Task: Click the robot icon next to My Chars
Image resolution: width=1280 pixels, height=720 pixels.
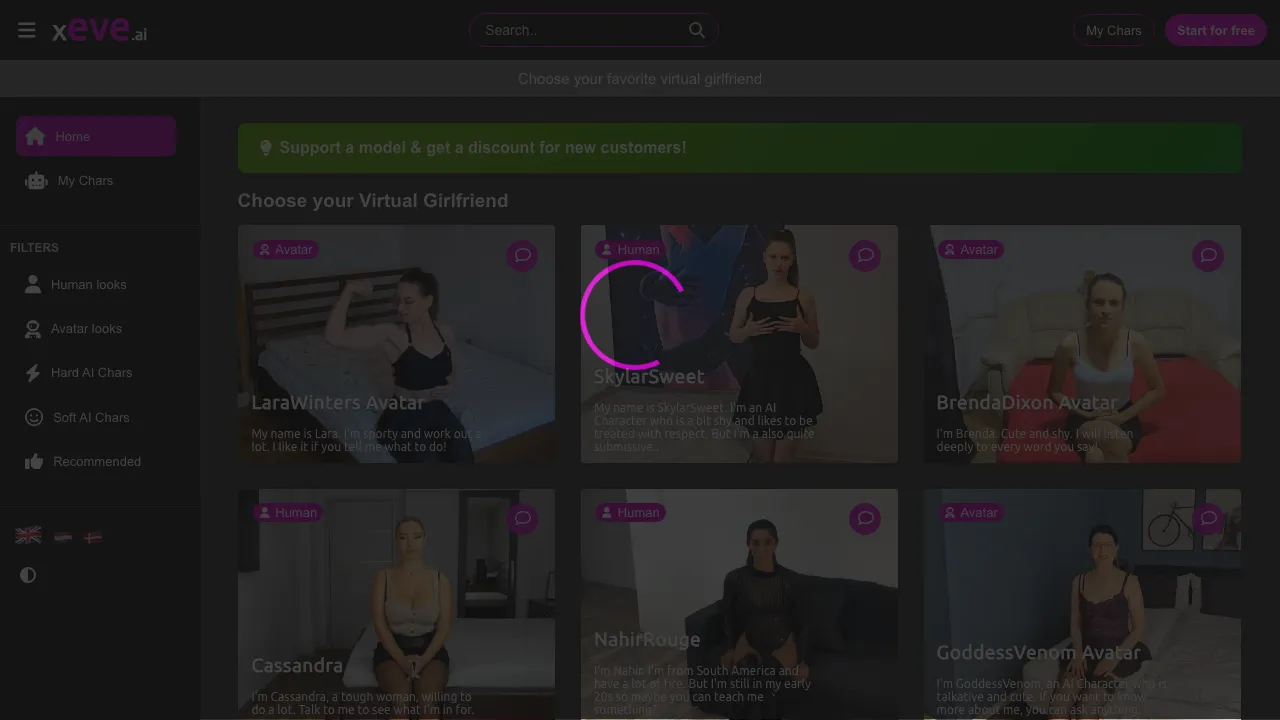Action: coord(35,180)
